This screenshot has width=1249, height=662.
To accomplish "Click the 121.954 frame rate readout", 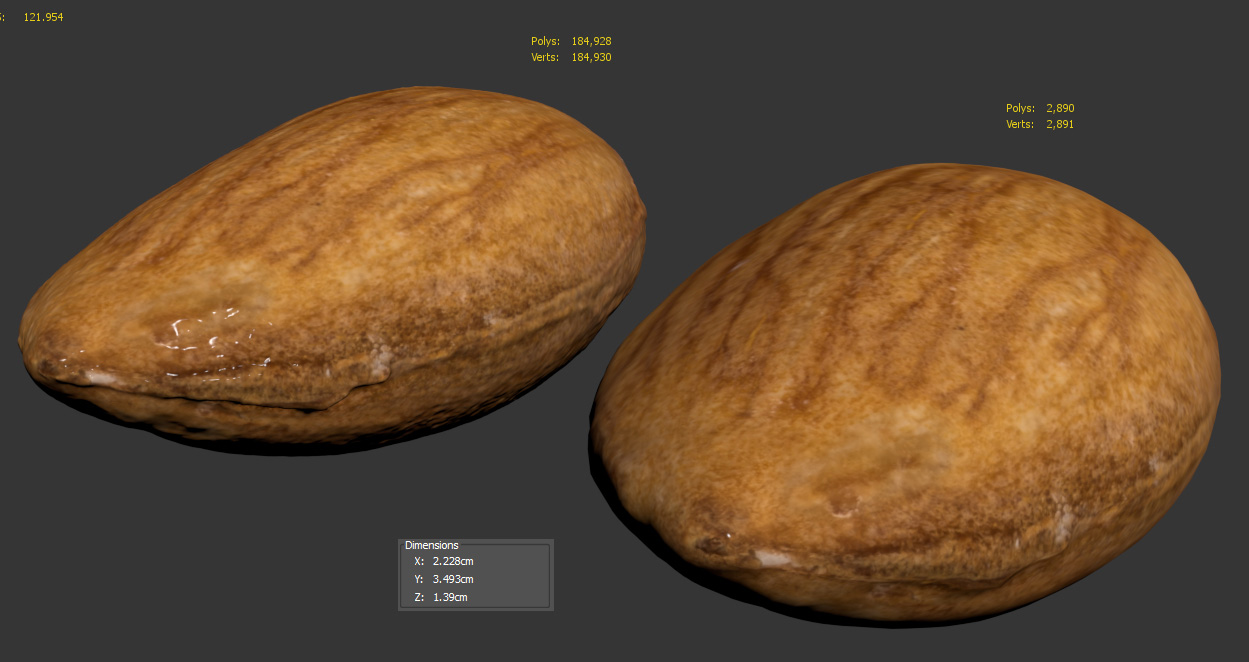I will point(43,18).
